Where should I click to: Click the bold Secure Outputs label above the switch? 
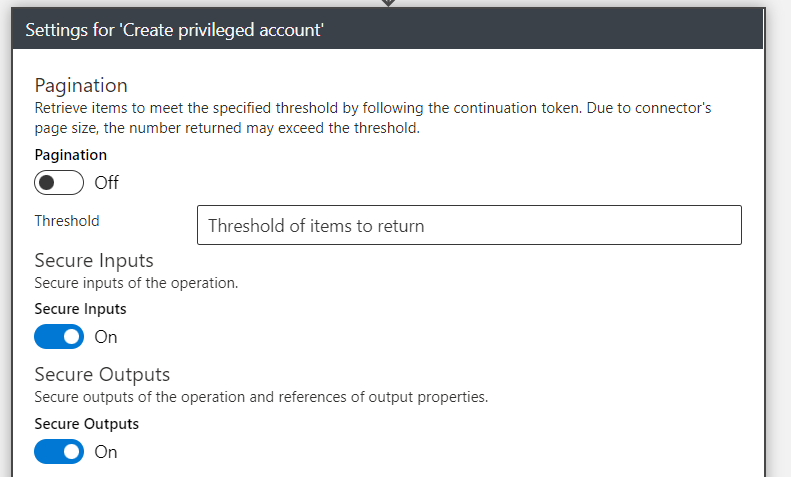[87, 424]
